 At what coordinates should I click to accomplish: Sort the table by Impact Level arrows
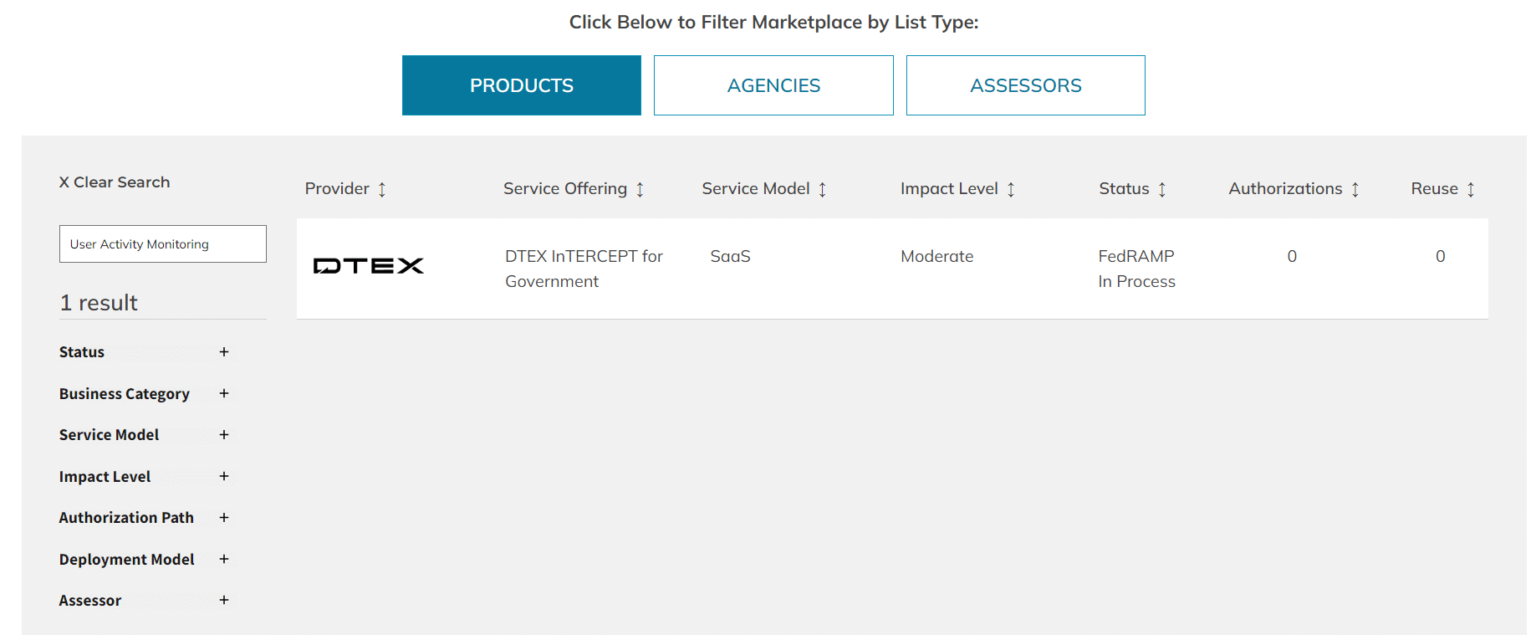coord(1011,189)
